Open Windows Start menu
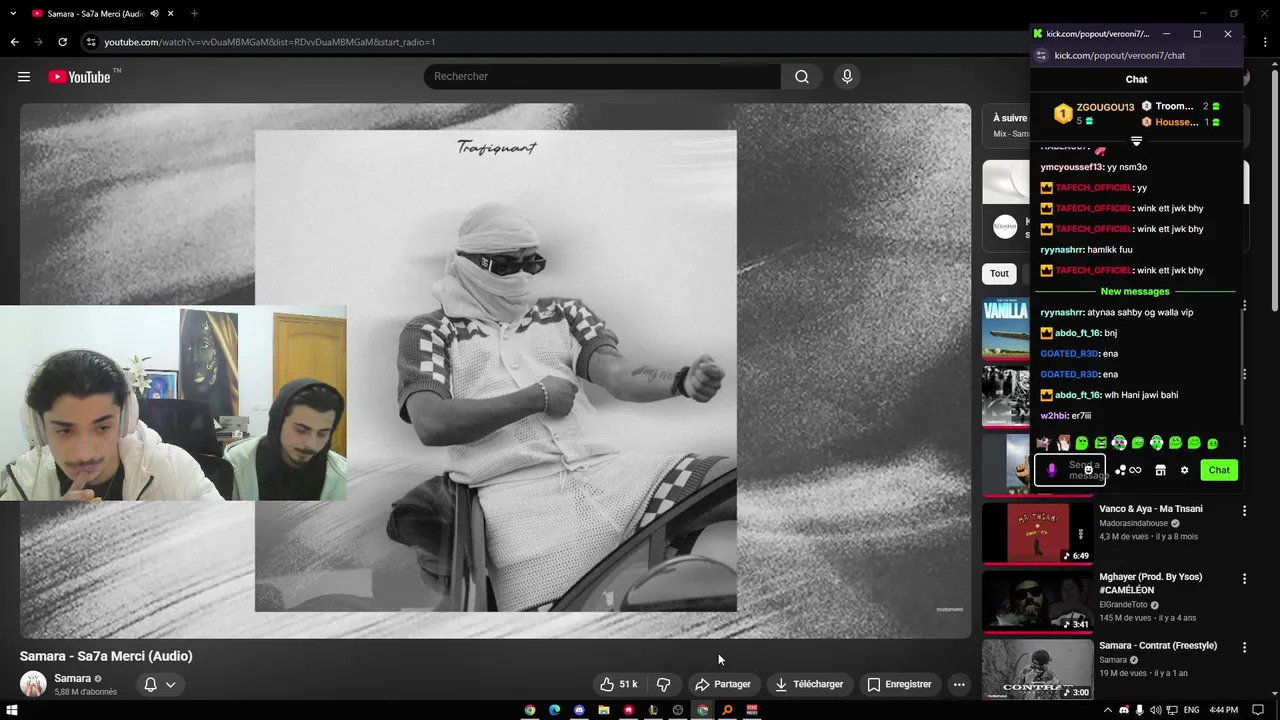Image resolution: width=1280 pixels, height=720 pixels. [12, 710]
